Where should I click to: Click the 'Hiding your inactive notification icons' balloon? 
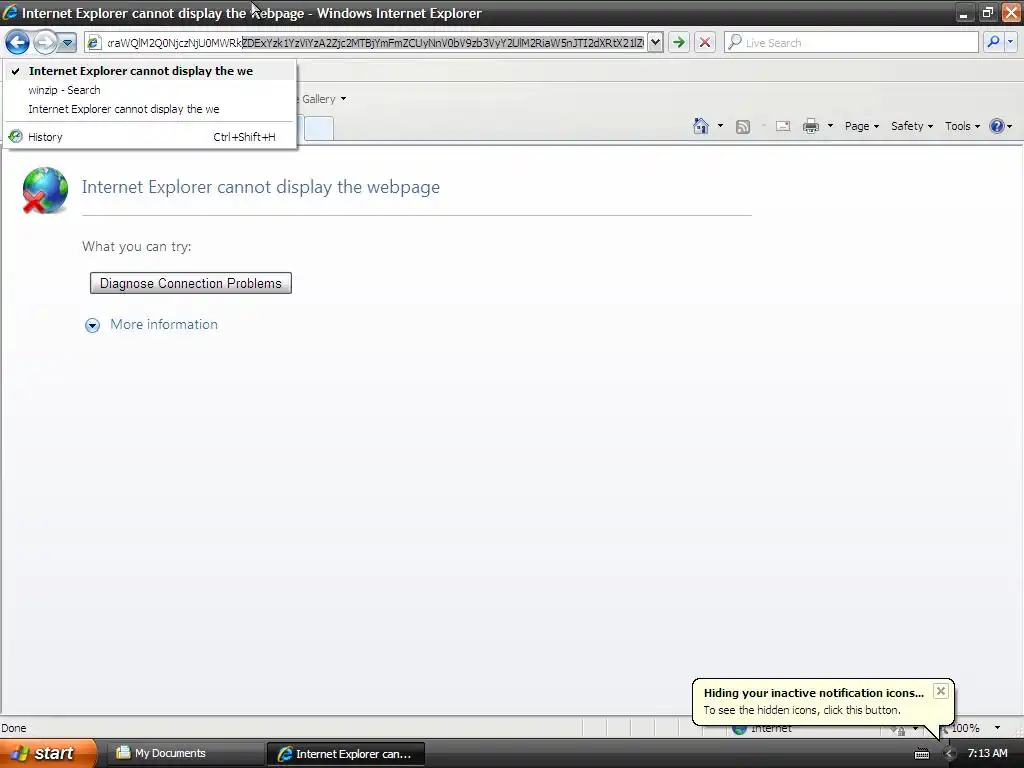(x=823, y=702)
